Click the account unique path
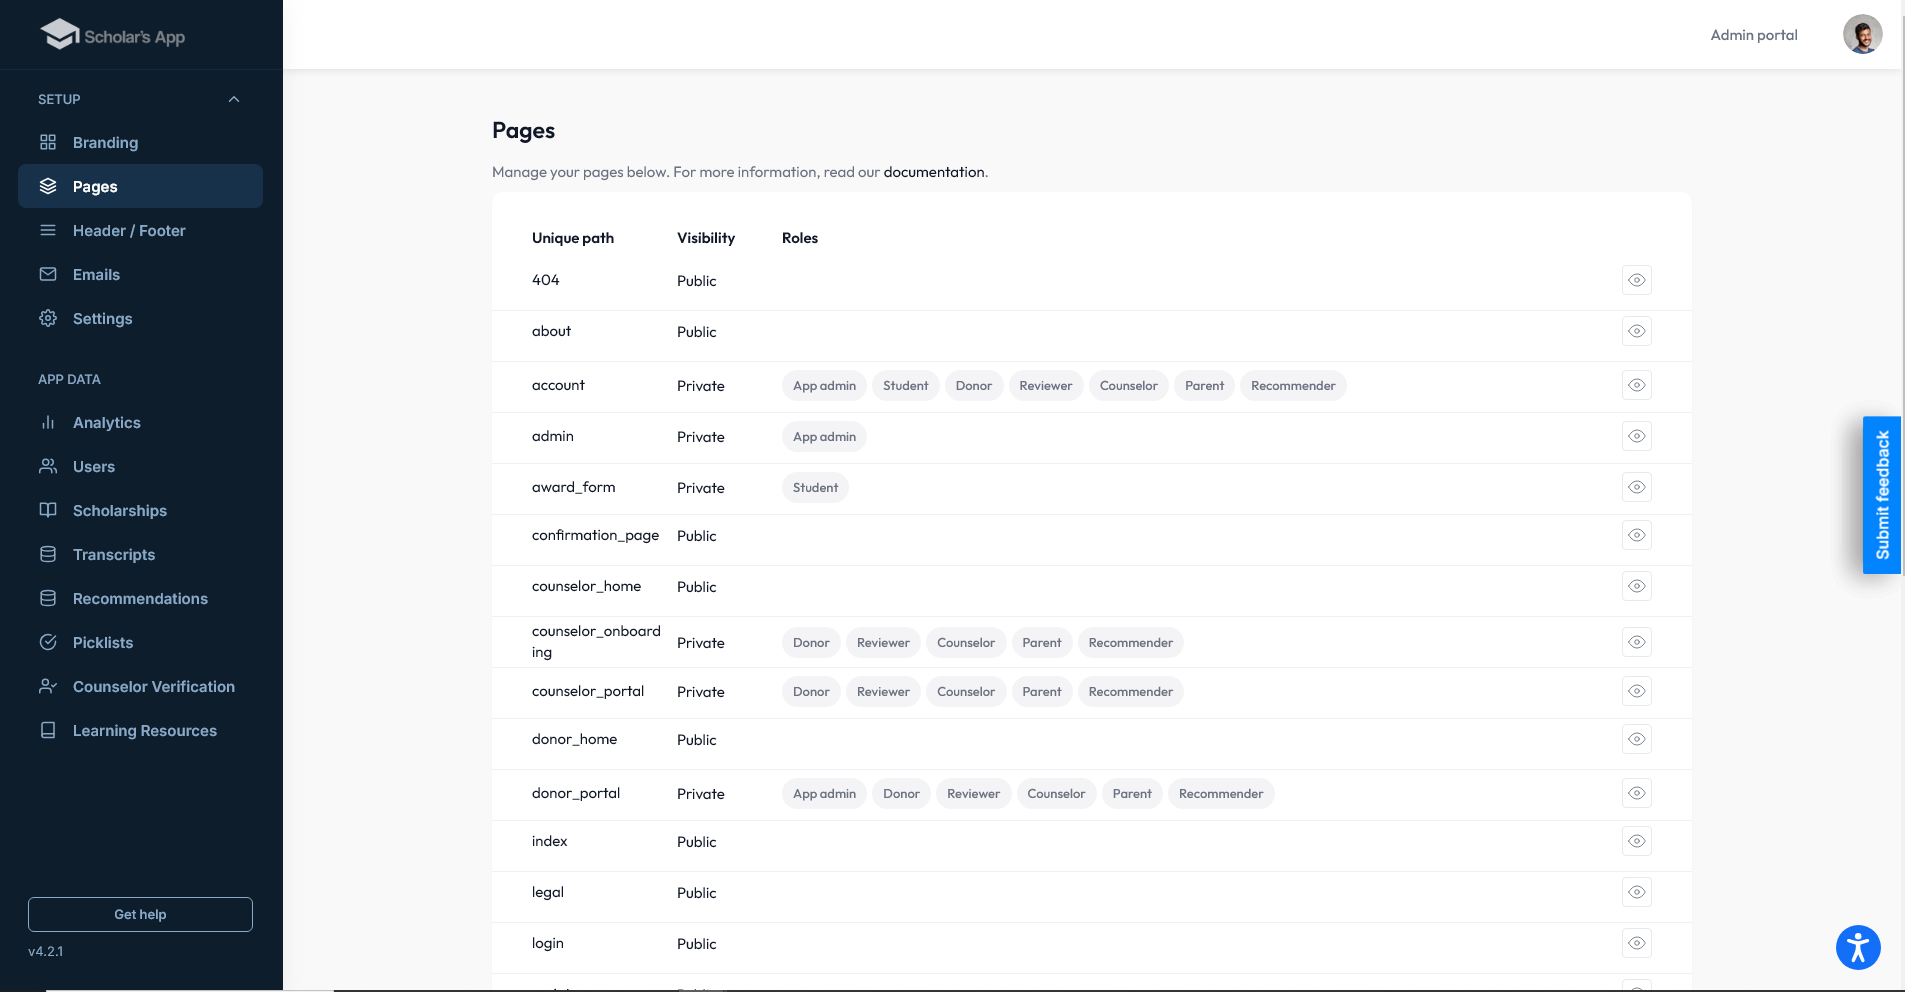Image resolution: width=1905 pixels, height=992 pixels. 558,385
